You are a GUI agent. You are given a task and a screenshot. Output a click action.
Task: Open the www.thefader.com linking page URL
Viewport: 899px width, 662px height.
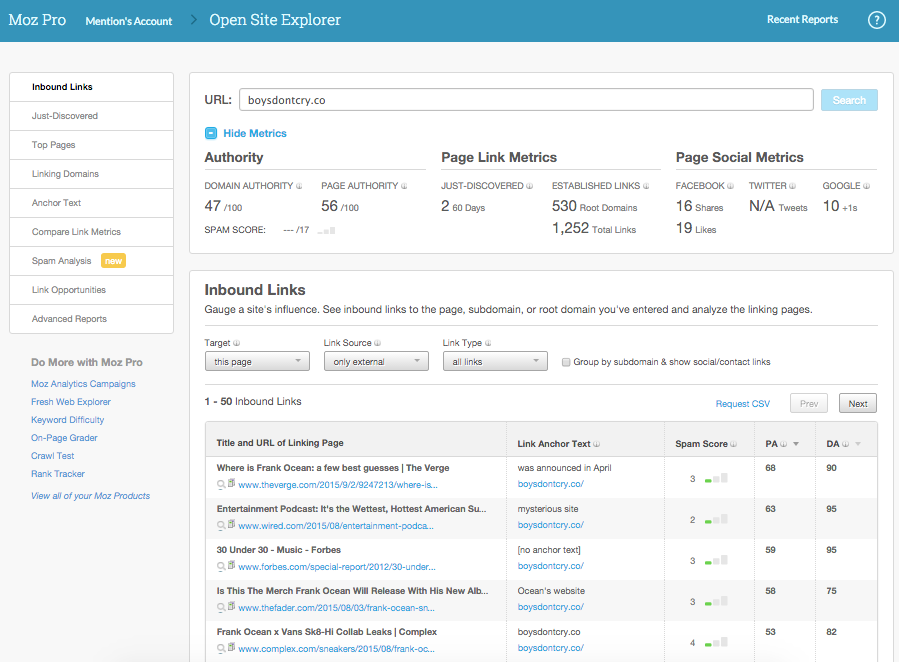coord(337,608)
